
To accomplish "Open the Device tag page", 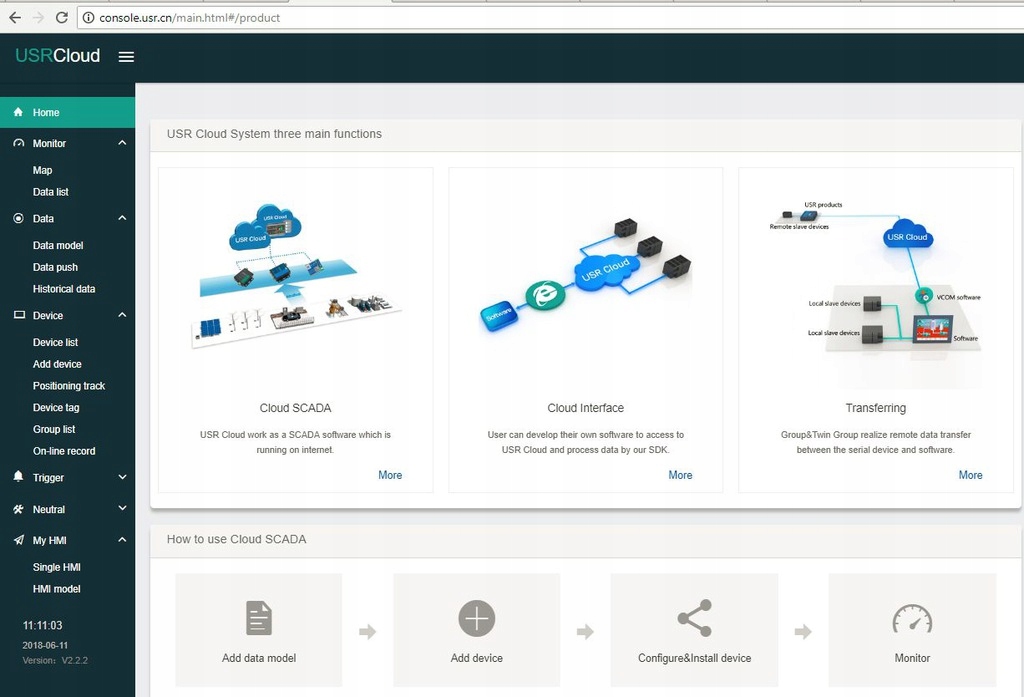I will [56, 408].
